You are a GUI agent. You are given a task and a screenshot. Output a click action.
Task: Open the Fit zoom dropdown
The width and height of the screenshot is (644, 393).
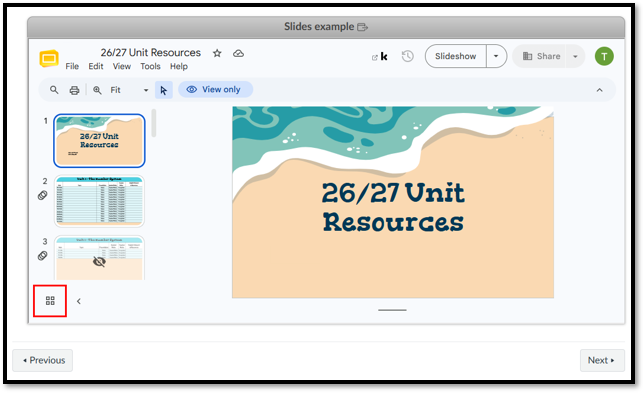129,90
